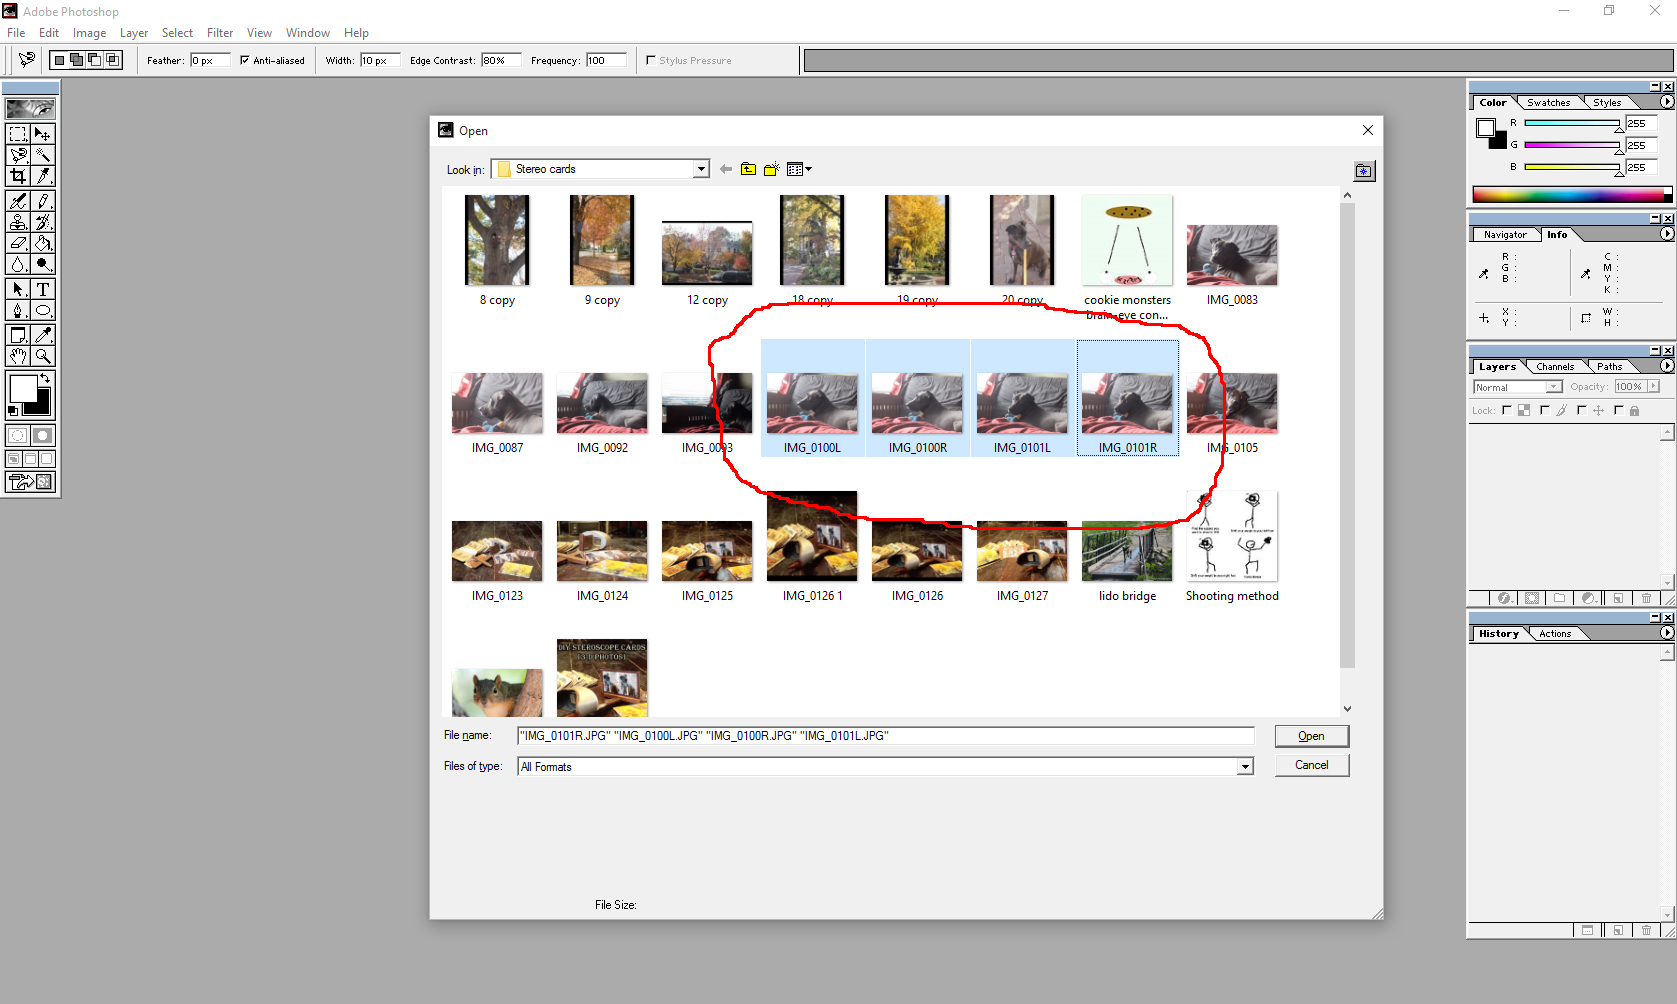Switch to the Channels tab
Screen dimensions: 1677x1004
pos(1555,367)
